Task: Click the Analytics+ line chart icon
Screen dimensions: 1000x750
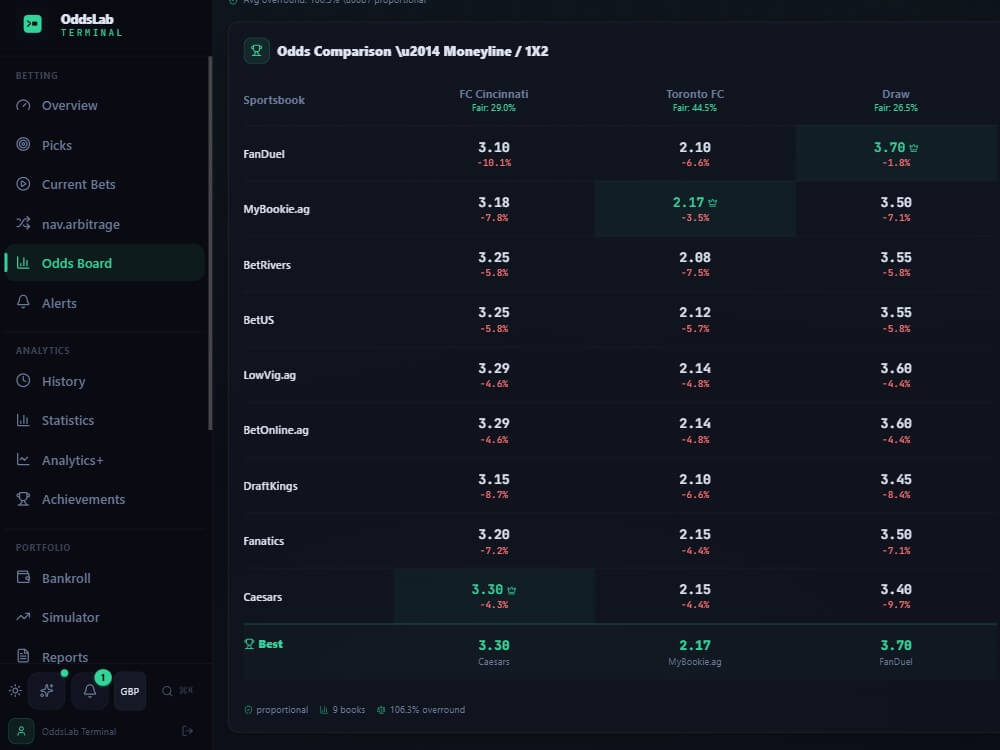Action: click(x=23, y=460)
